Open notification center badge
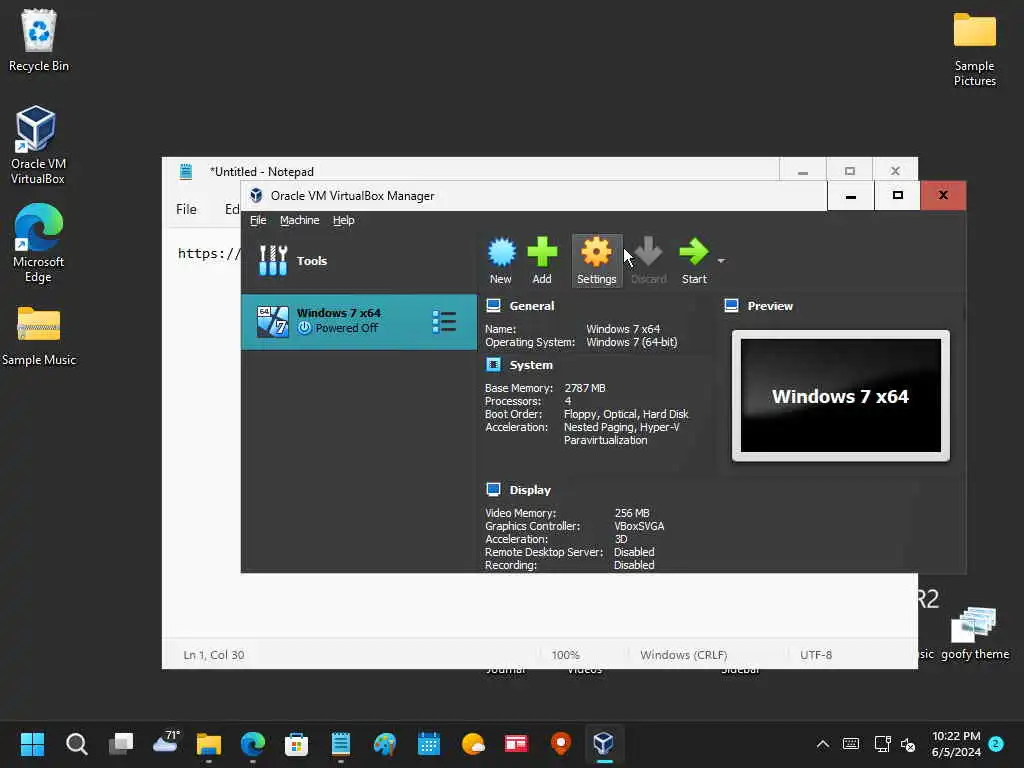 [x=996, y=744]
